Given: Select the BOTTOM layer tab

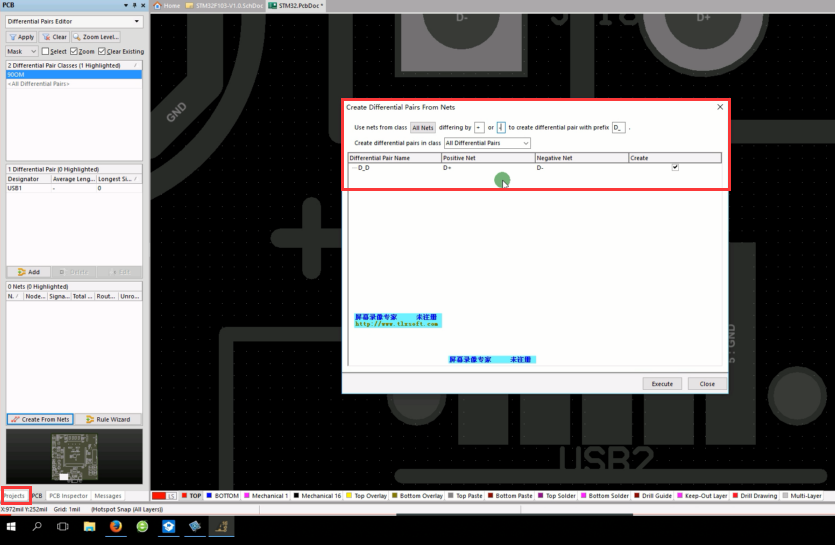Looking at the screenshot, I should tap(223, 495).
